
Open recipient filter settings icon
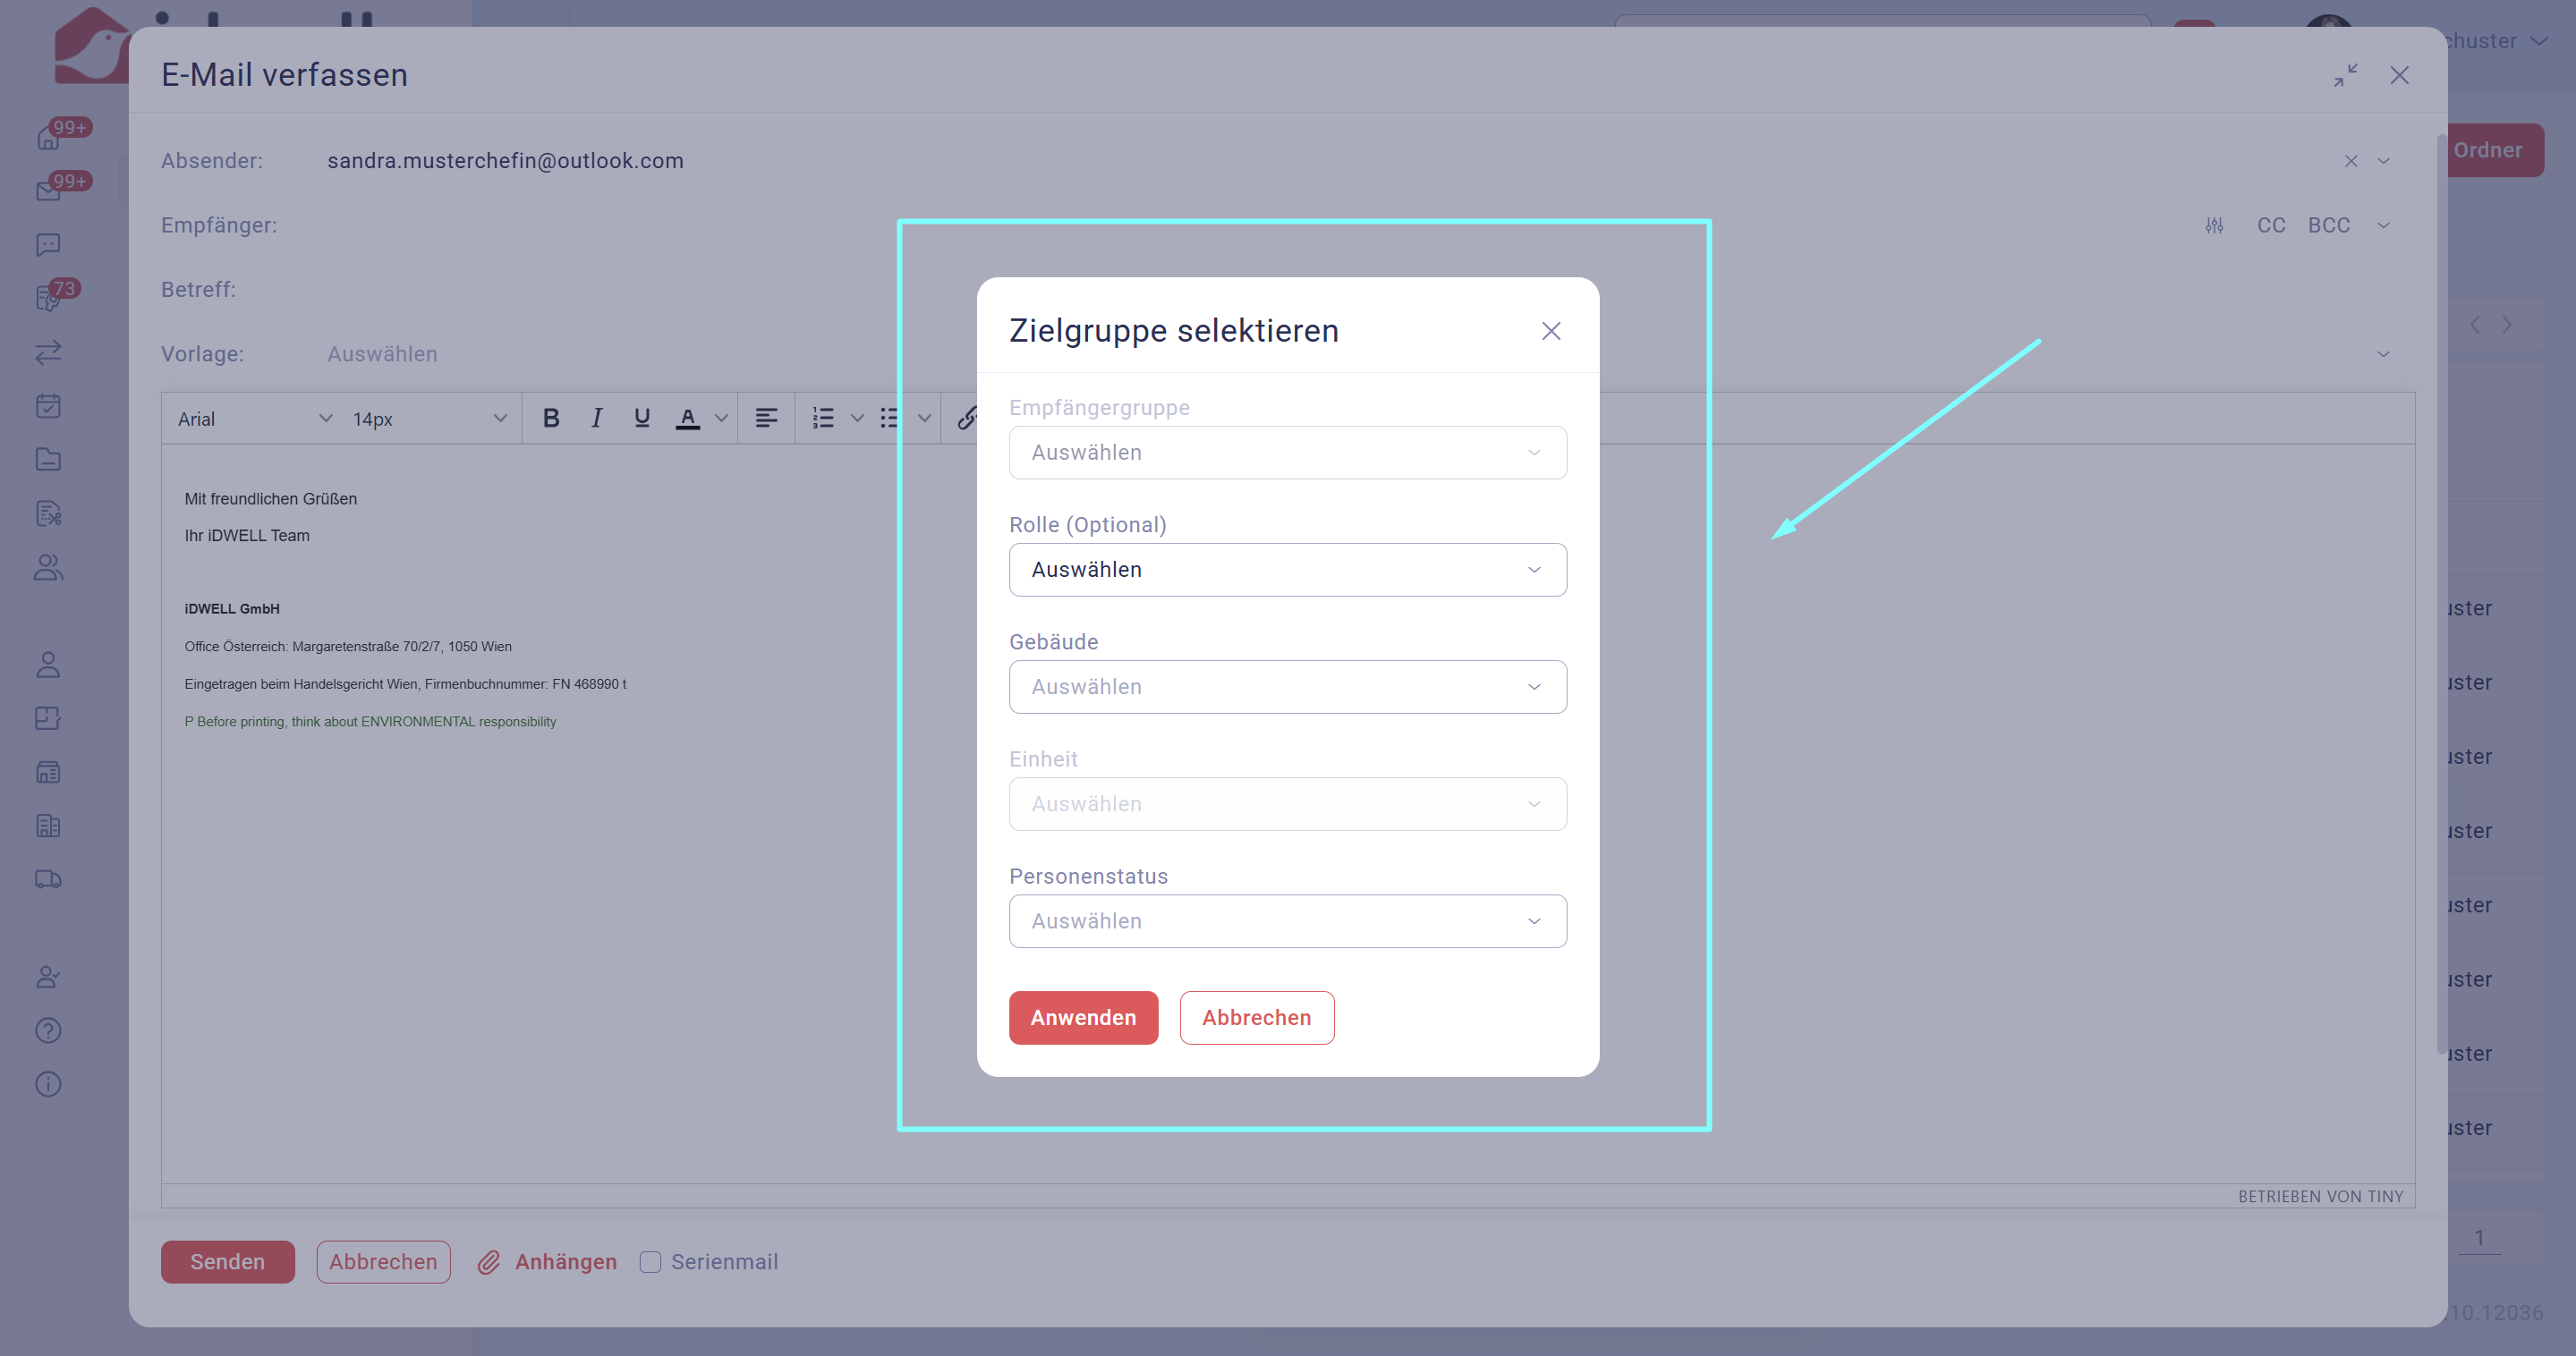pyautogui.click(x=2214, y=225)
